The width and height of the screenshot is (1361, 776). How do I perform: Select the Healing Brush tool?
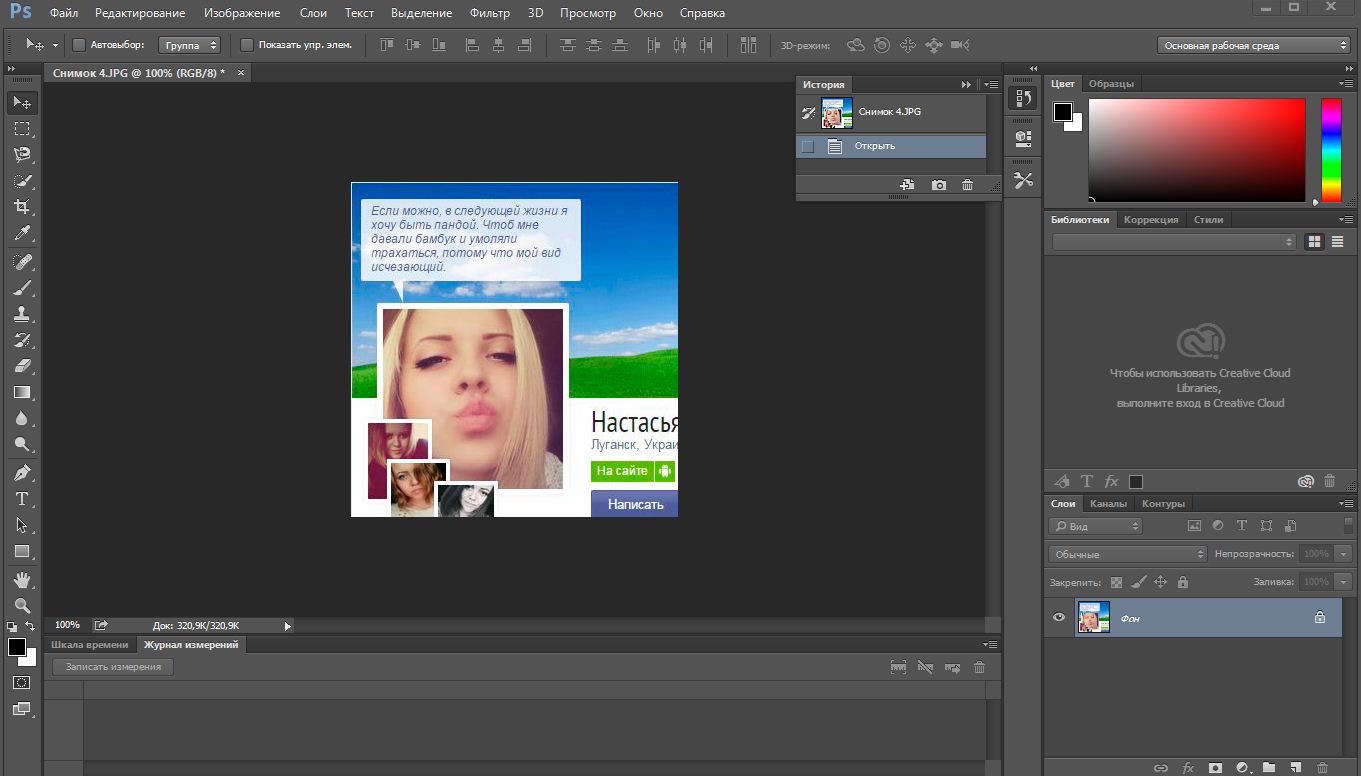[22, 262]
